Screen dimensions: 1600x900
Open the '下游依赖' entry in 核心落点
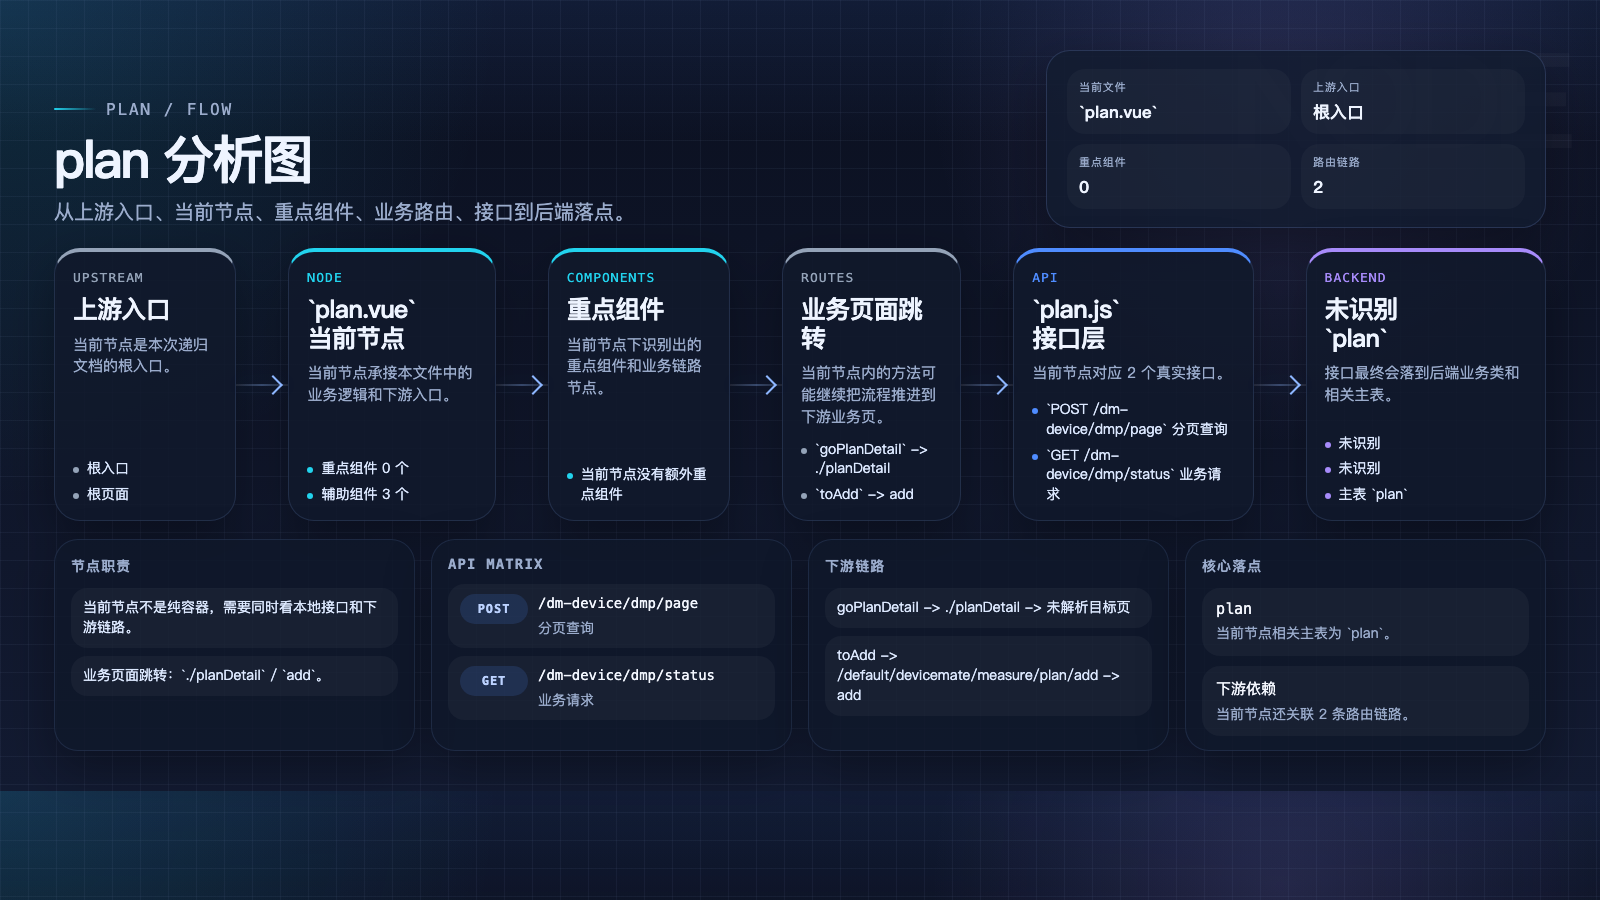(1365, 701)
